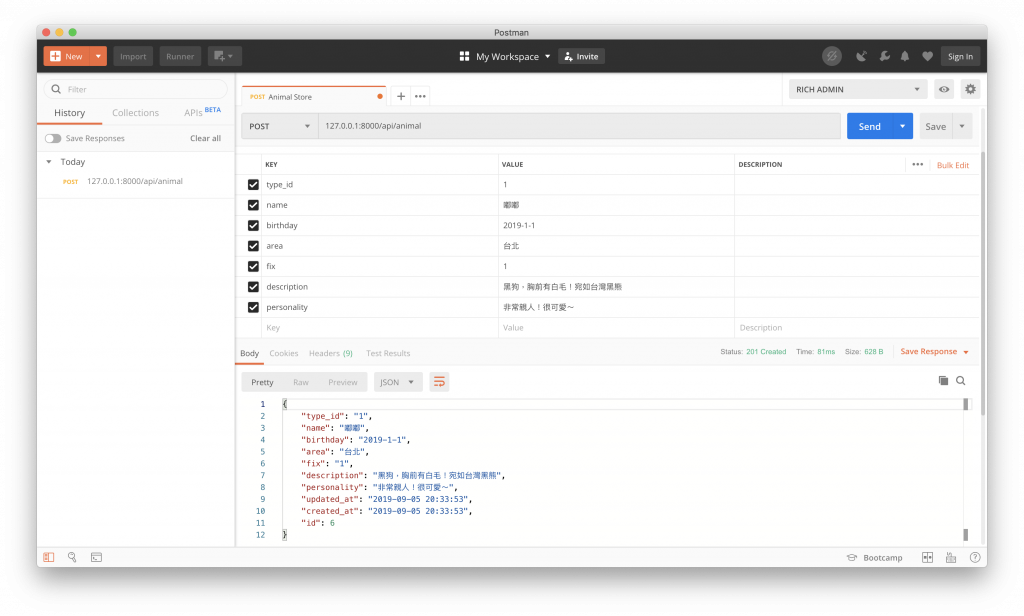Toggle sidebar icon in status bar

point(48,557)
